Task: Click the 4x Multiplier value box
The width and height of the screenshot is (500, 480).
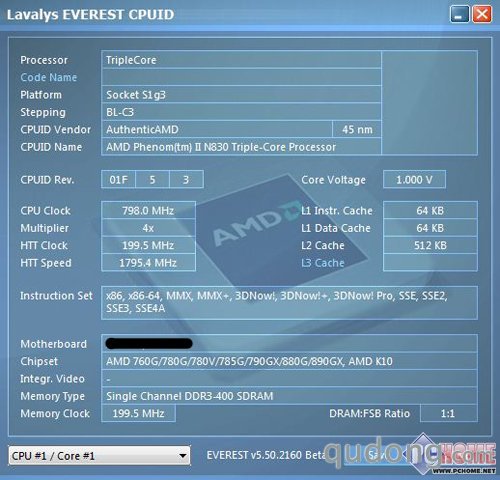Action: pos(148,228)
